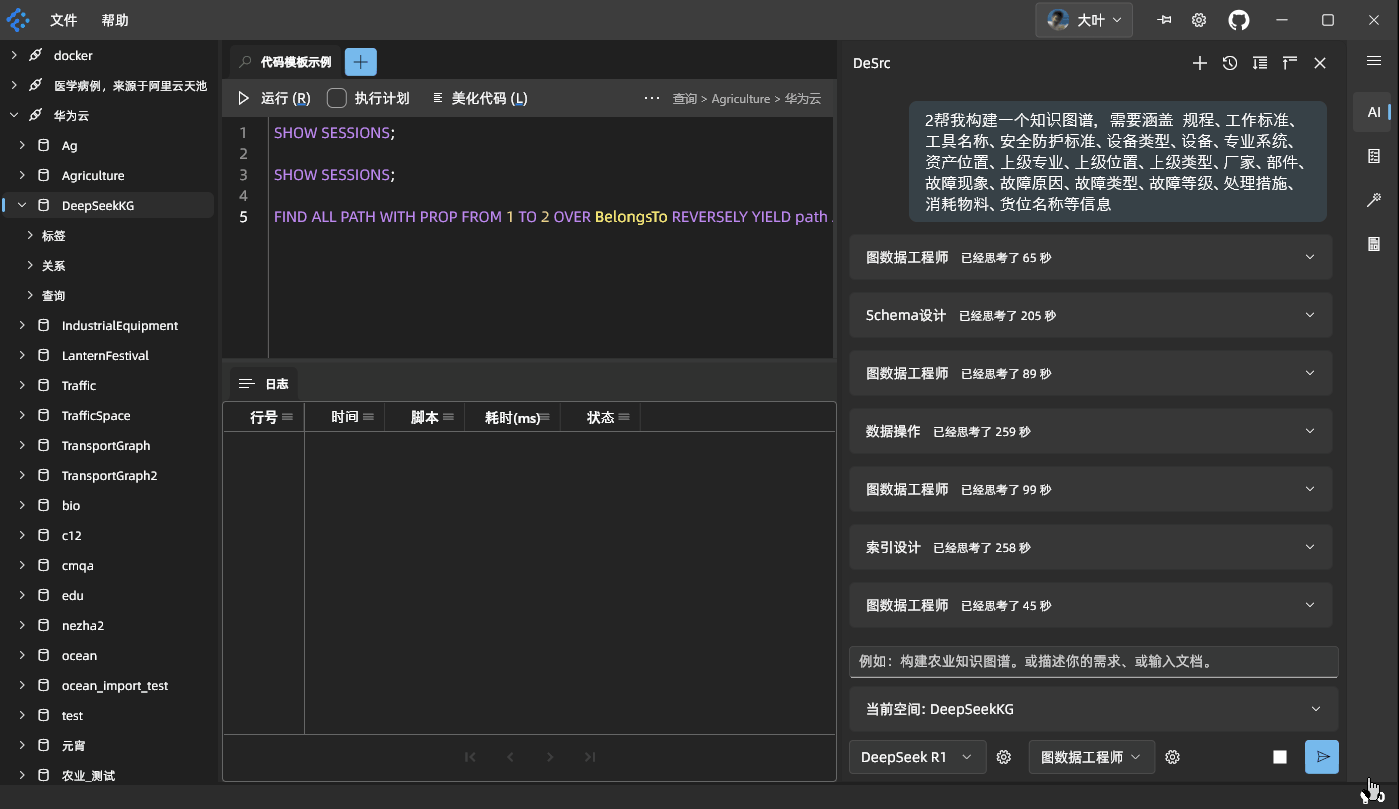Click the app logo icon
This screenshot has width=1399, height=809.
tap(19, 20)
